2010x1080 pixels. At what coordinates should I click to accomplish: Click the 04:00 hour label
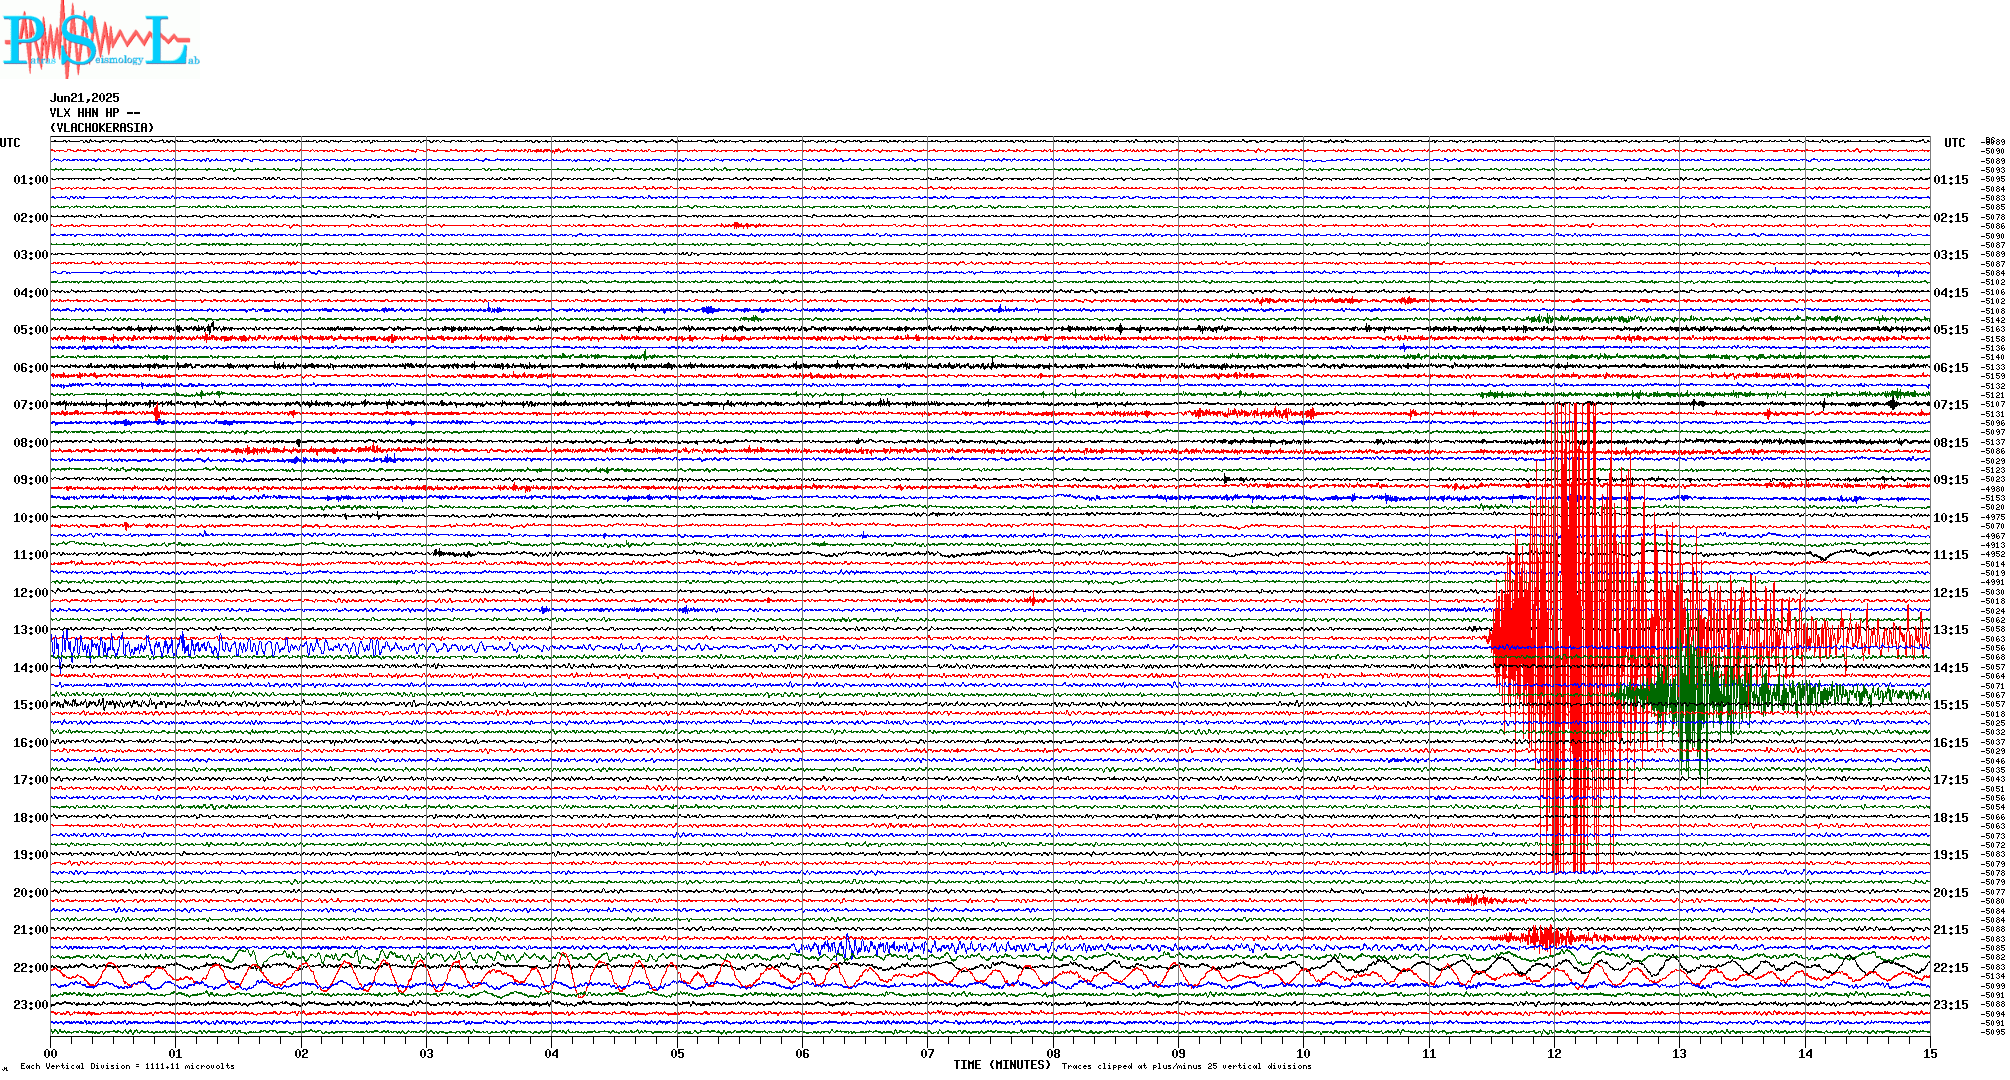click(31, 293)
